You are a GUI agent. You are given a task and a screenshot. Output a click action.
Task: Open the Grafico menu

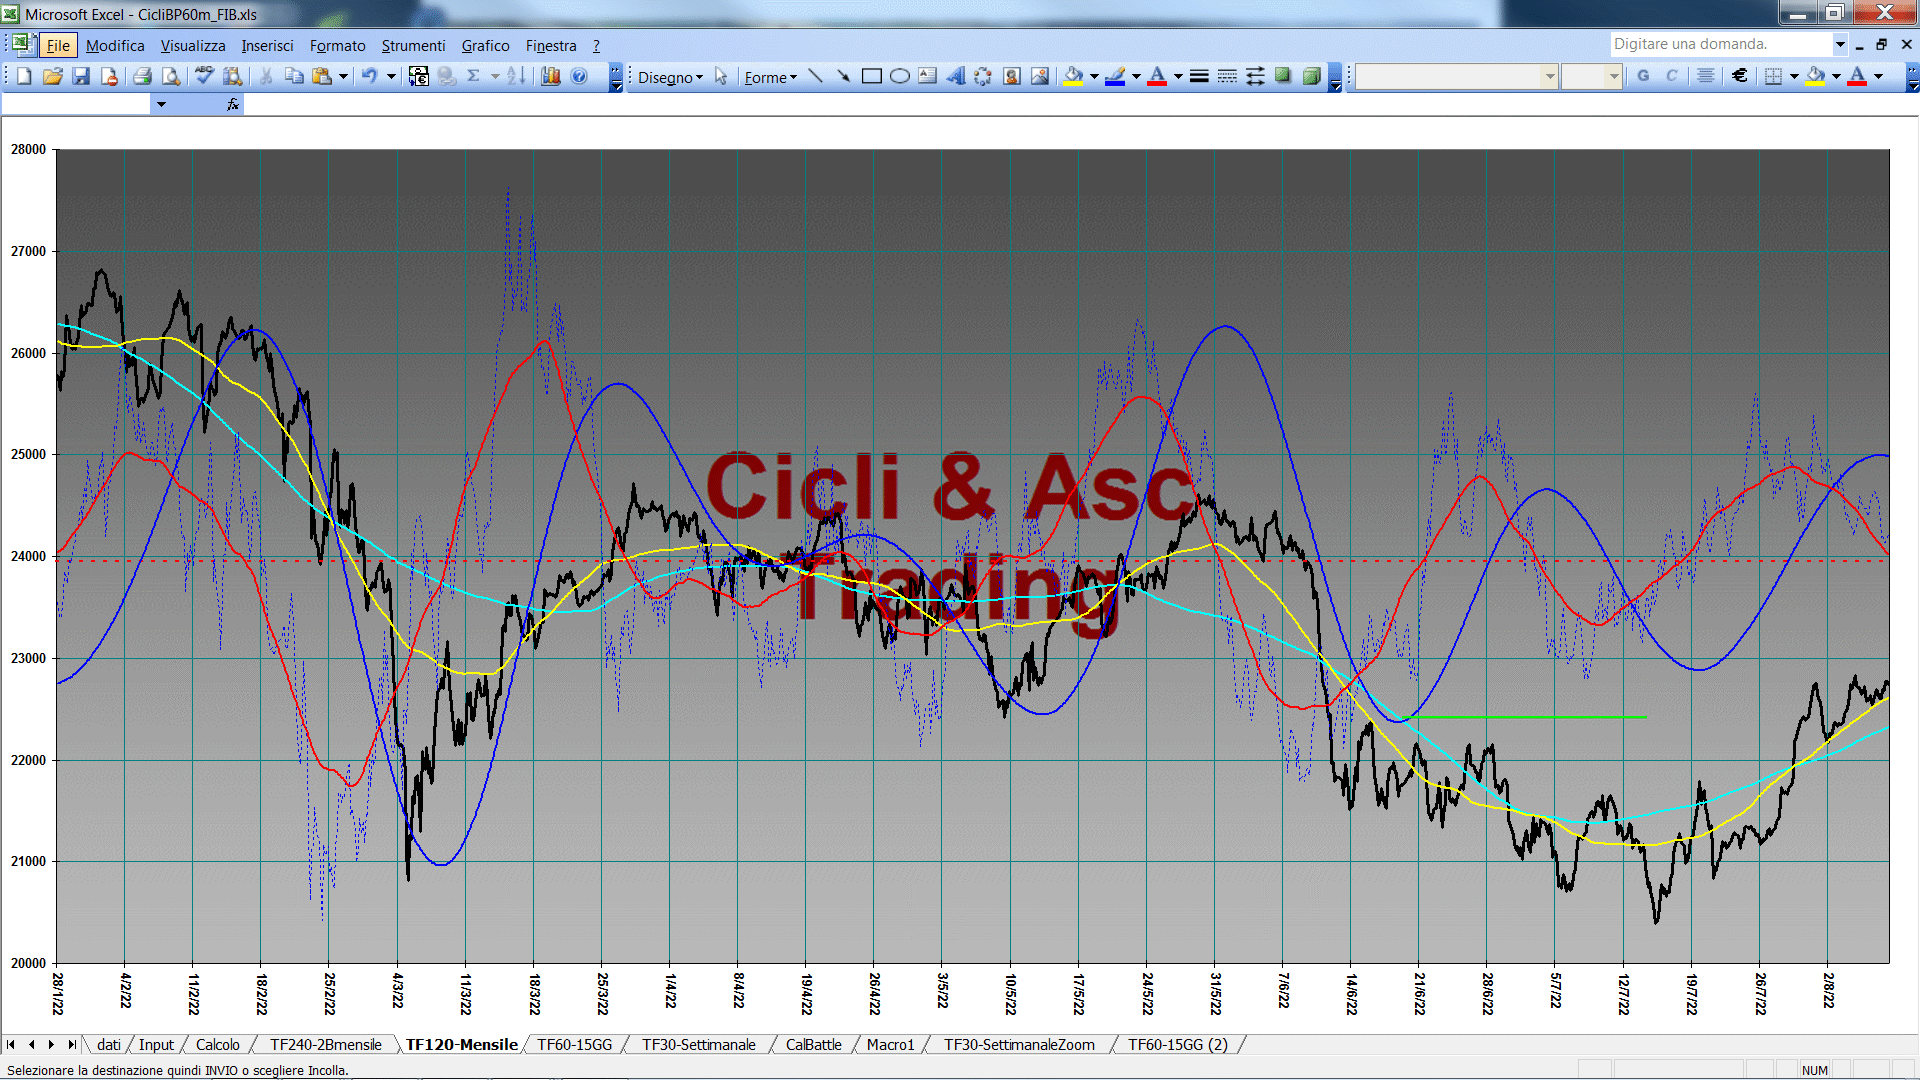(x=485, y=46)
